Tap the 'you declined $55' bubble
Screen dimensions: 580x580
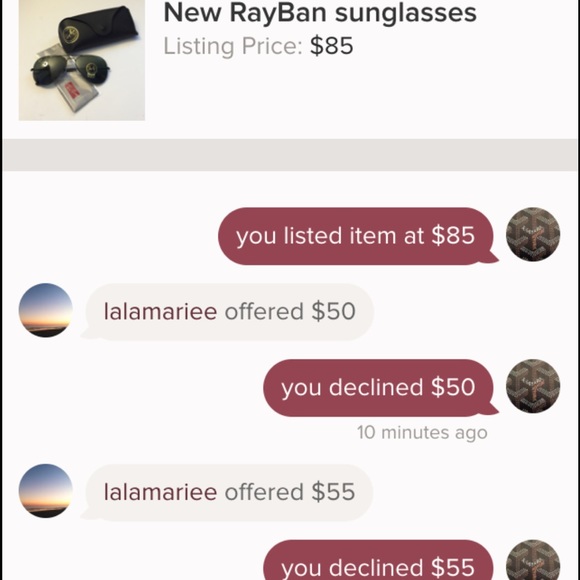[x=381, y=560]
